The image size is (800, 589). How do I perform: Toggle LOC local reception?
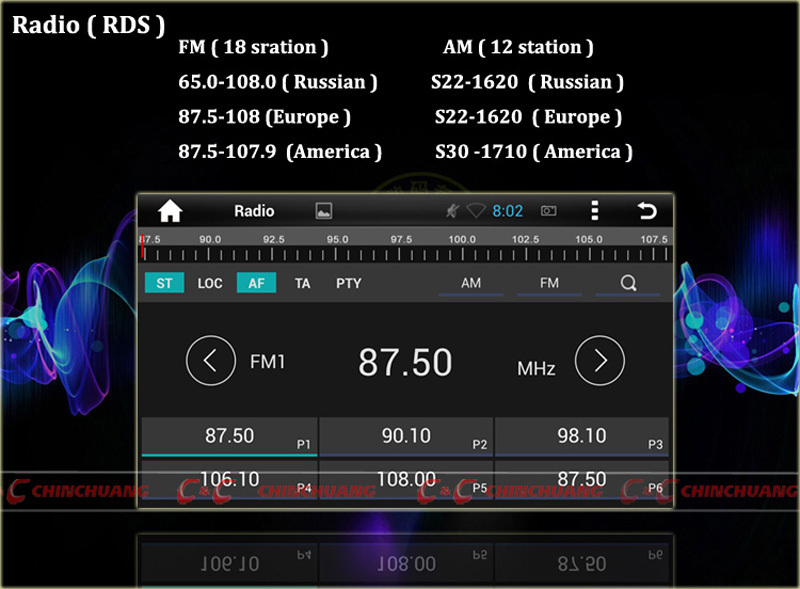coord(210,283)
